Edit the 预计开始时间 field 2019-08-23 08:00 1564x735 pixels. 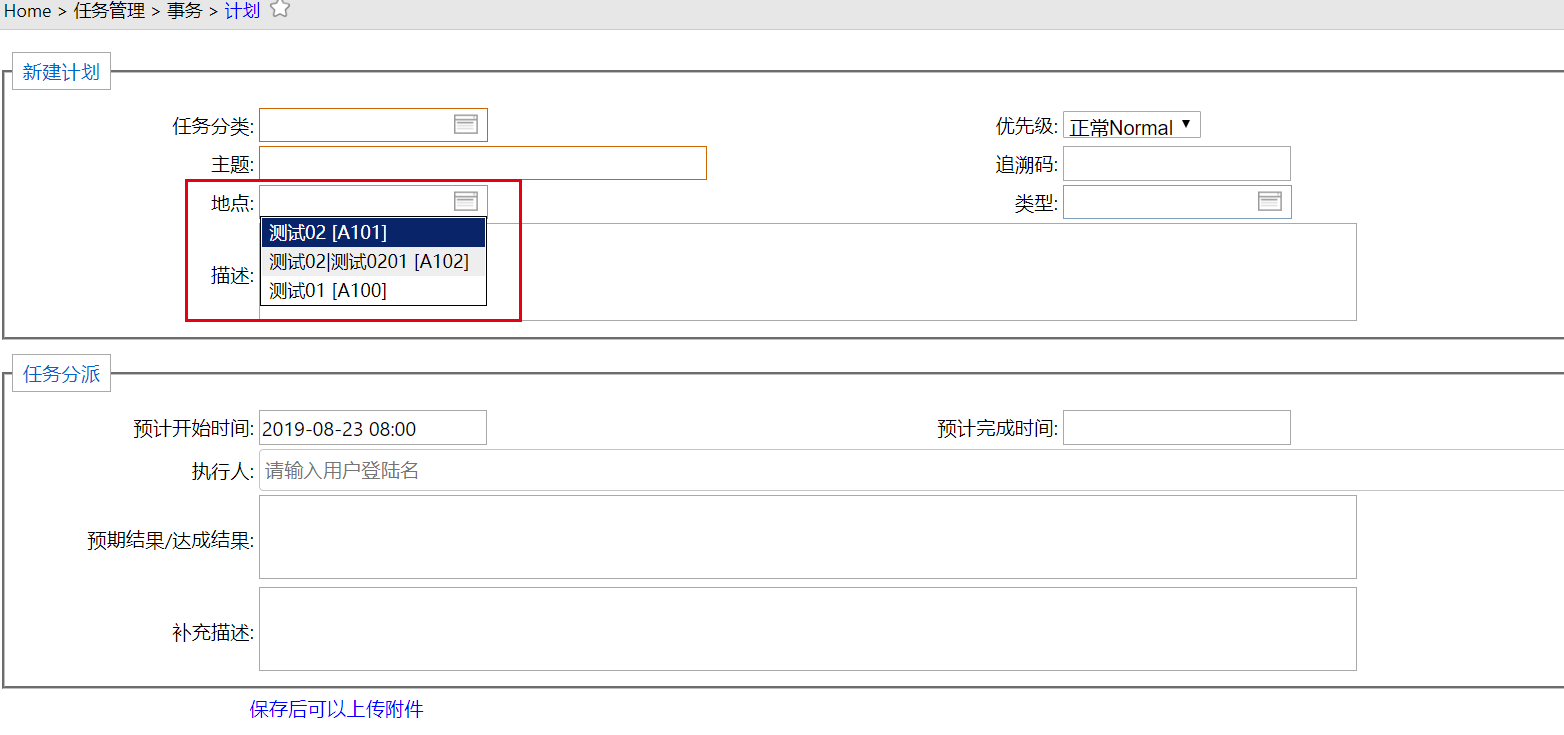click(373, 428)
